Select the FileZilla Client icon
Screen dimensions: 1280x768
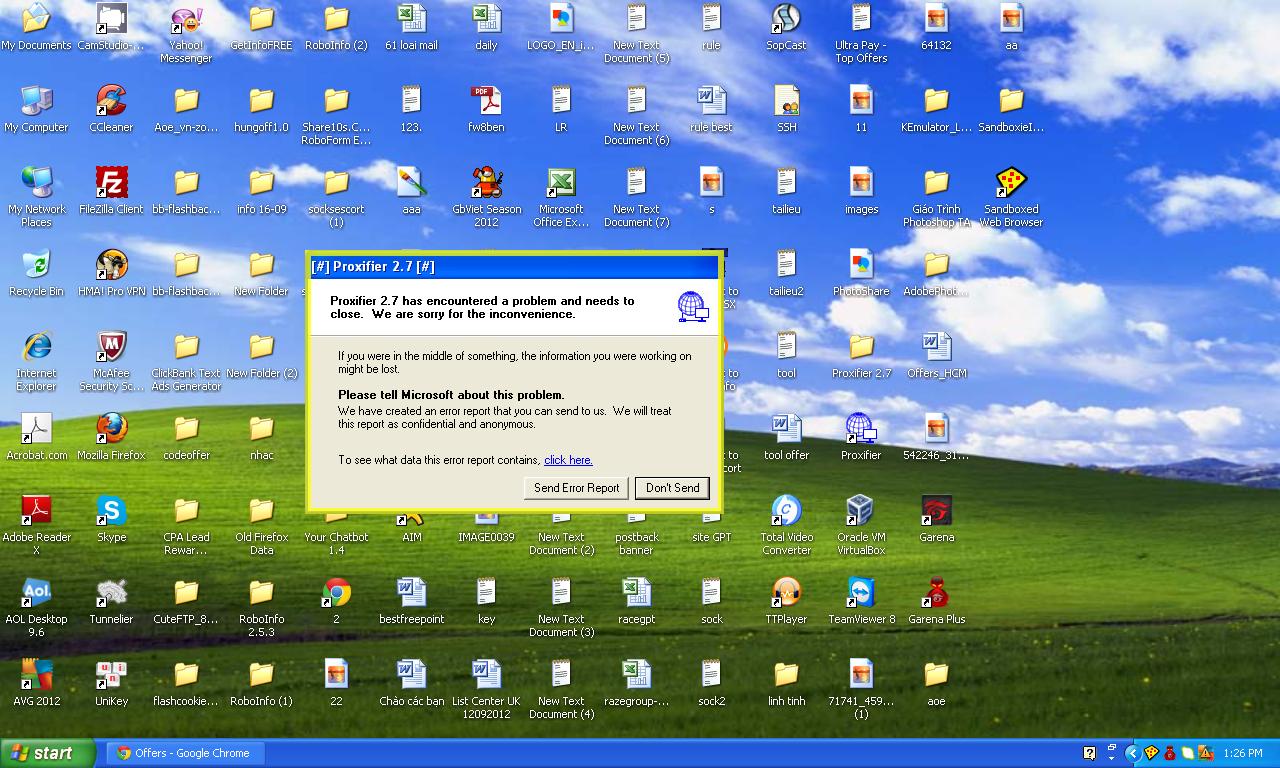coord(111,191)
